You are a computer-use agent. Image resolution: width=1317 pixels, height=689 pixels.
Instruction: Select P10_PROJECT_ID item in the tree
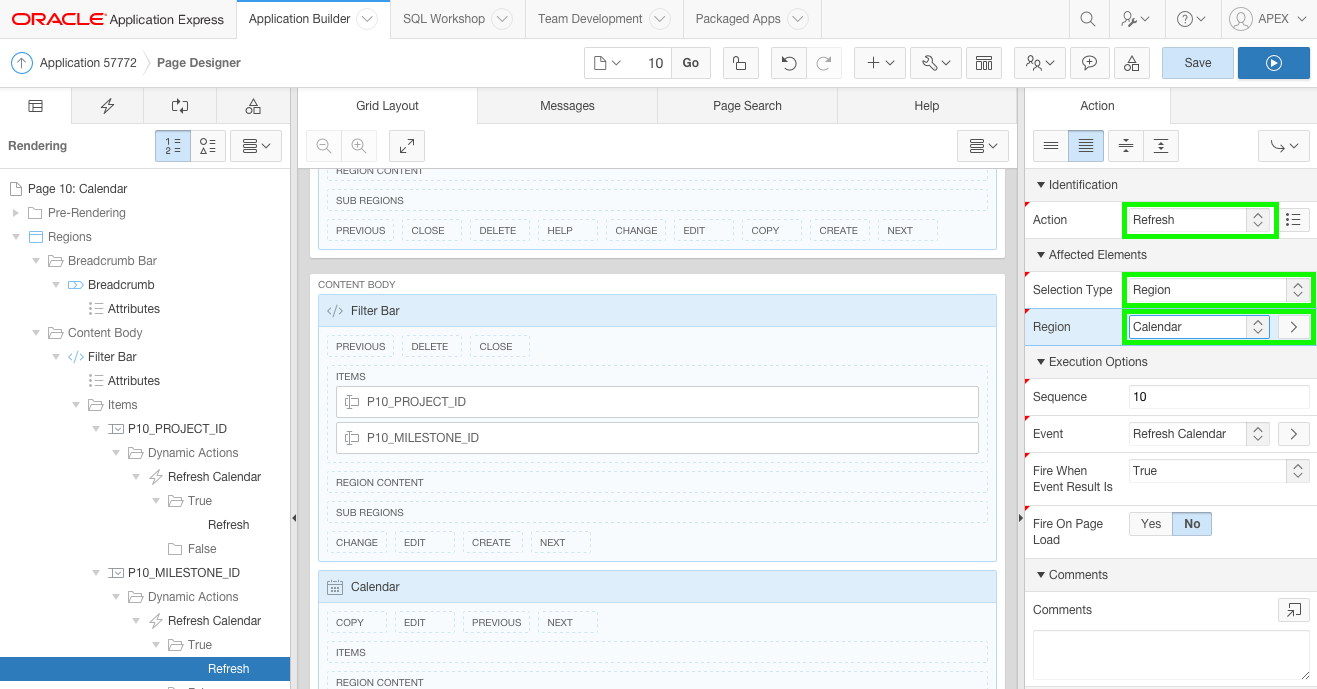[177, 429]
